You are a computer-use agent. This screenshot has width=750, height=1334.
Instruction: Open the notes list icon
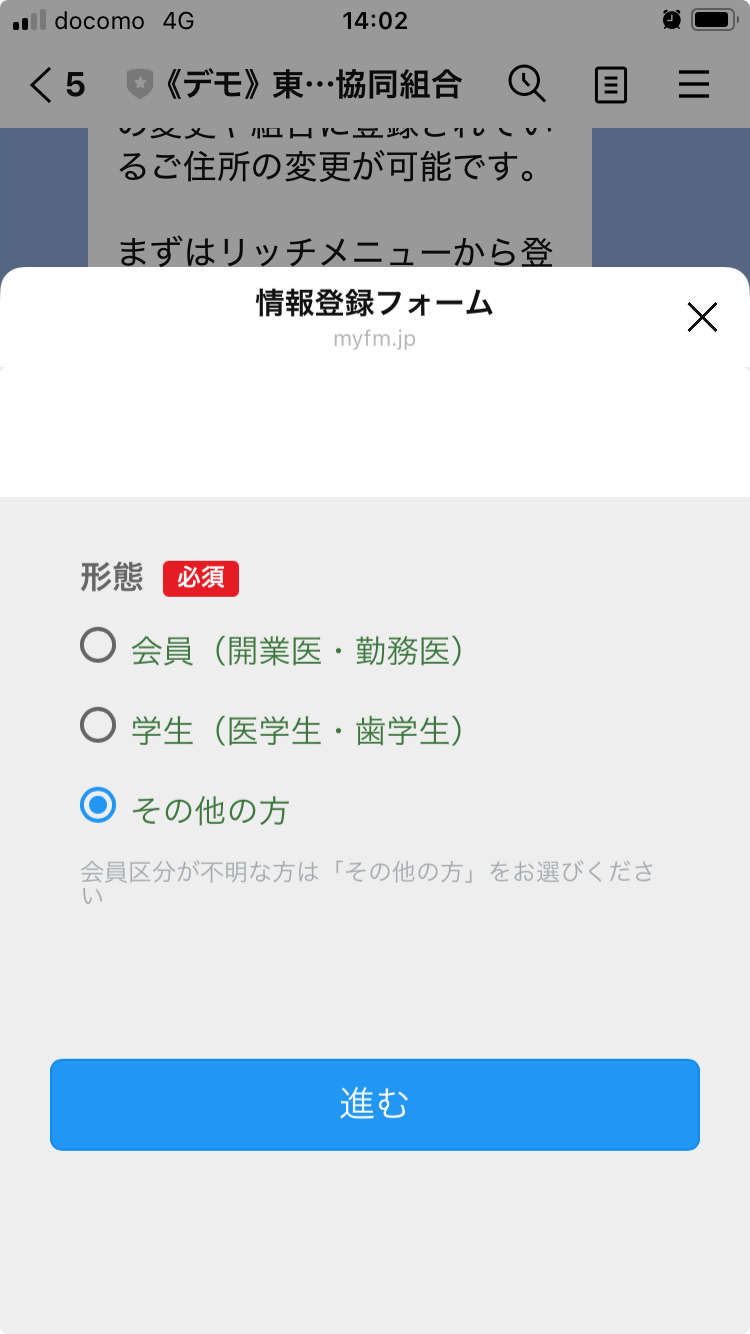[610, 85]
